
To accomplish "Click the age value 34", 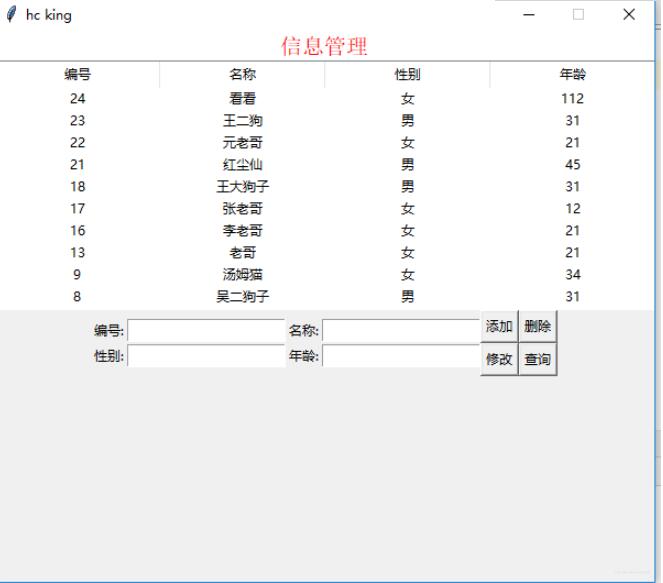I will click(573, 274).
